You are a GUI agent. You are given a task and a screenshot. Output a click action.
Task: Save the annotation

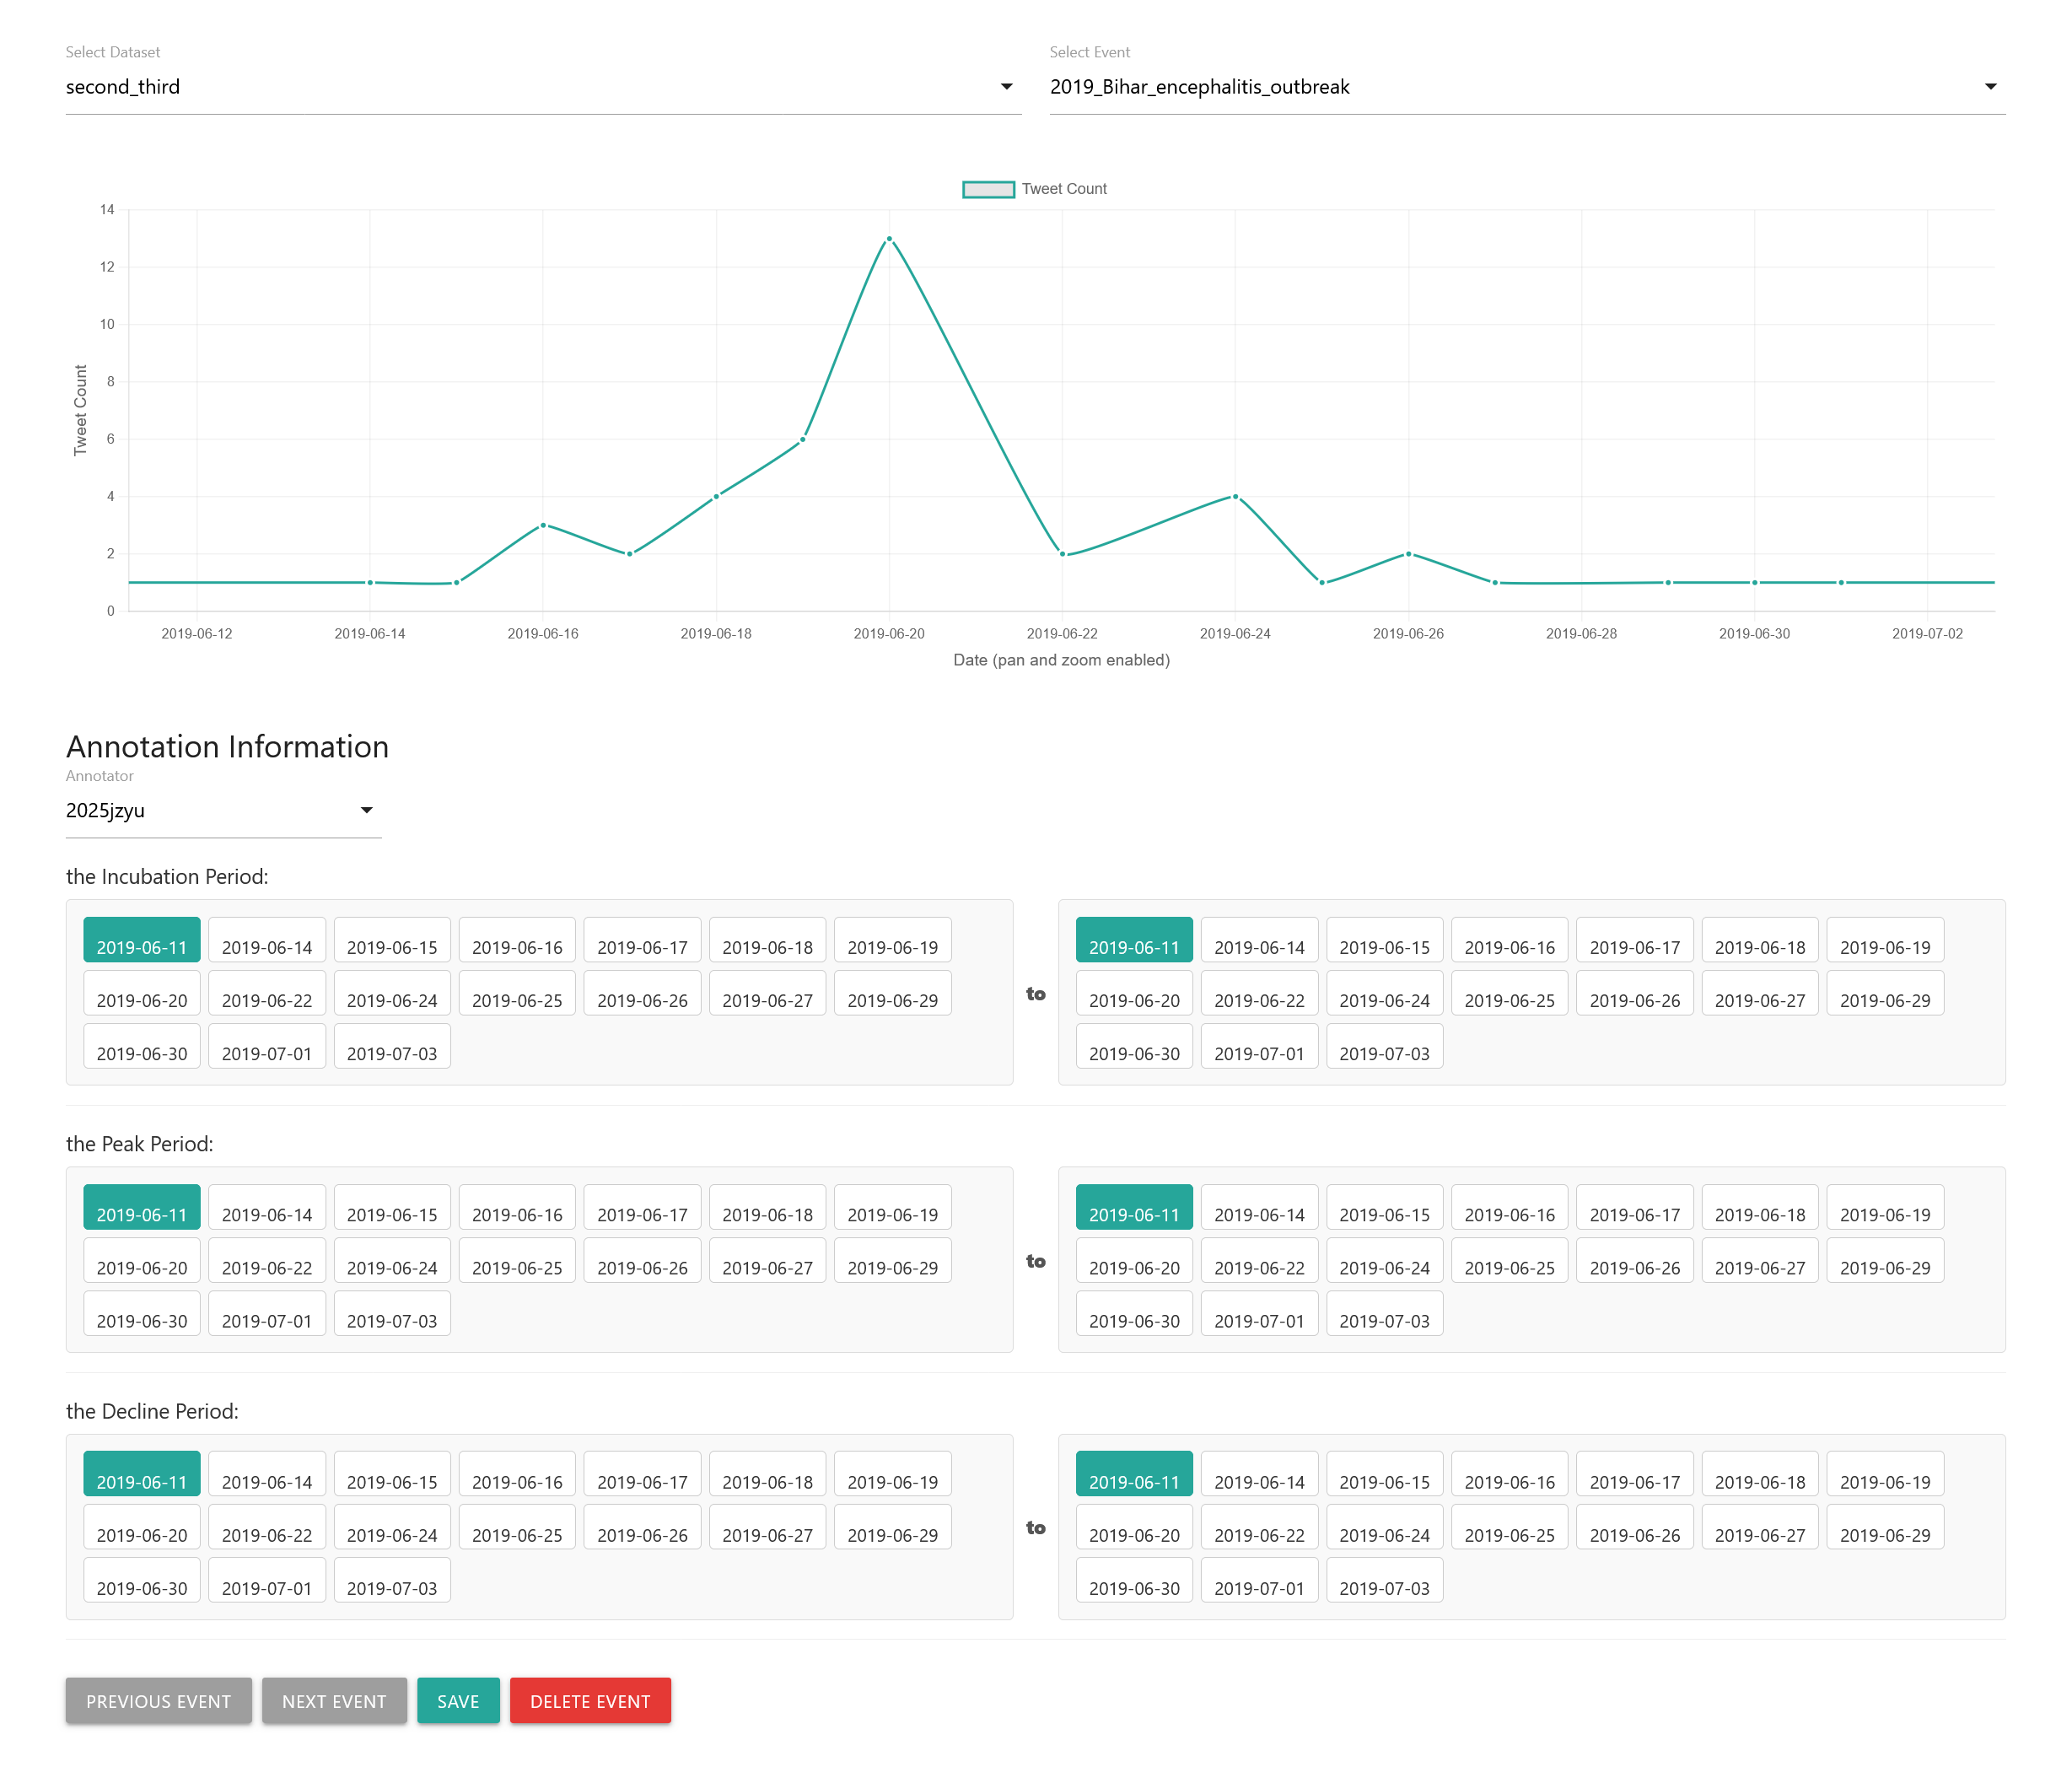(458, 1701)
